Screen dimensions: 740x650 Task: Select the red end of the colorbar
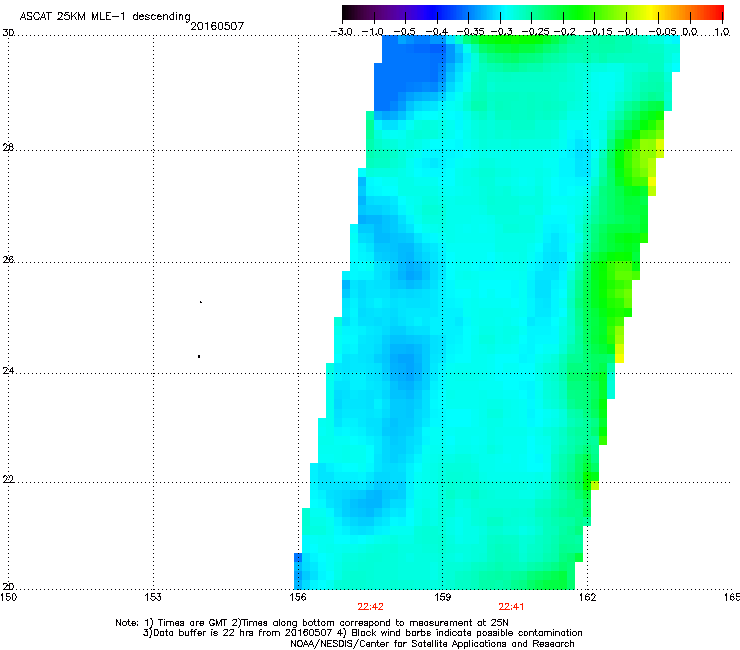pyautogui.click(x=713, y=13)
